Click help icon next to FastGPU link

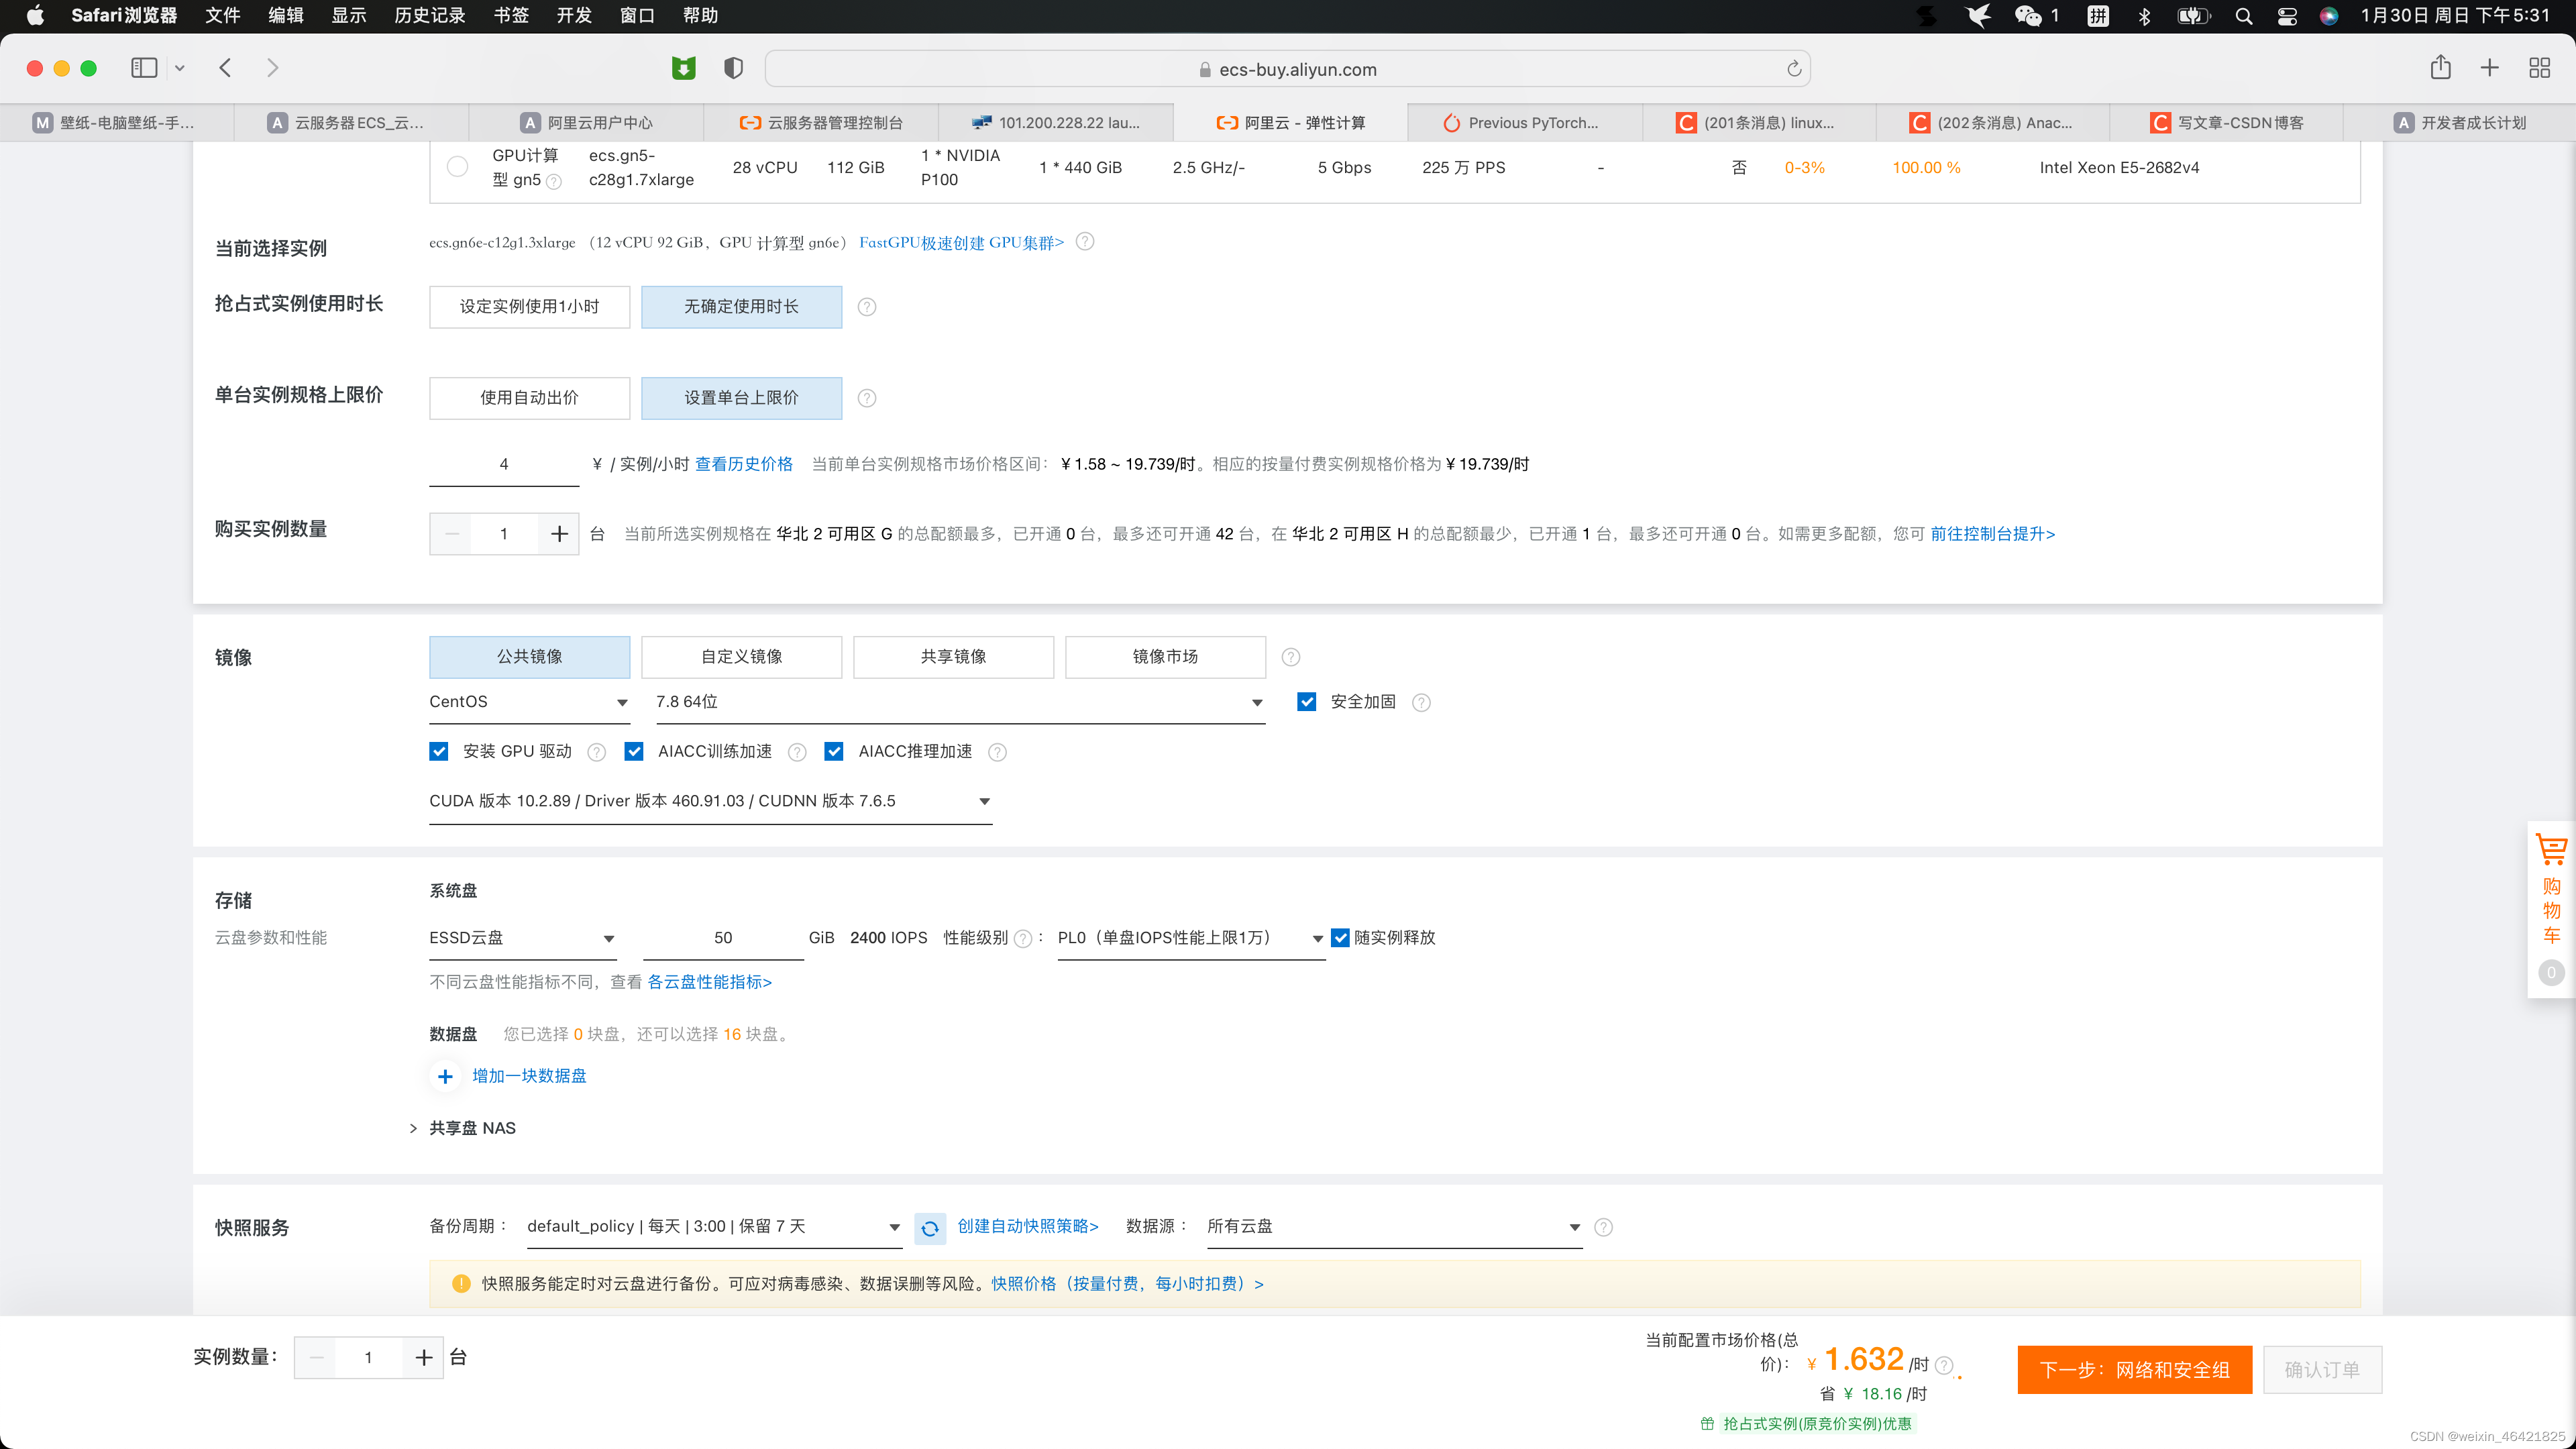1085,242
